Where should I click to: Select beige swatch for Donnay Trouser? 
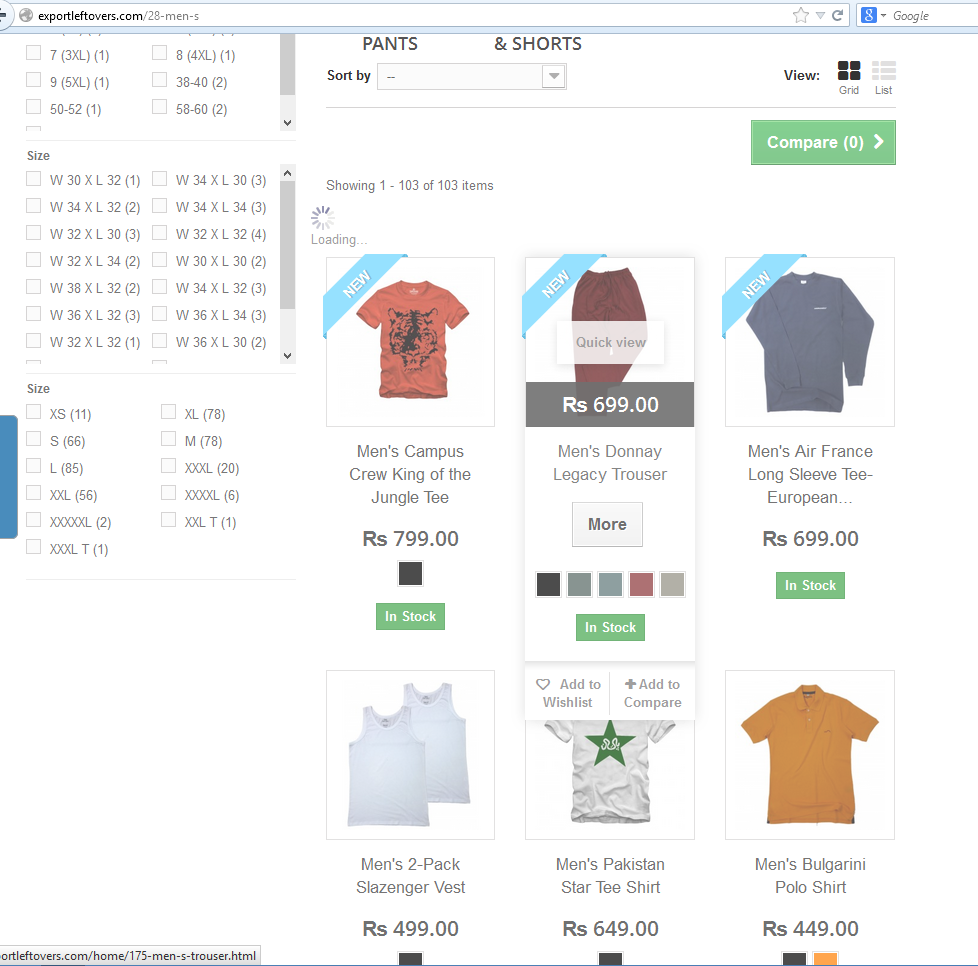coord(672,584)
